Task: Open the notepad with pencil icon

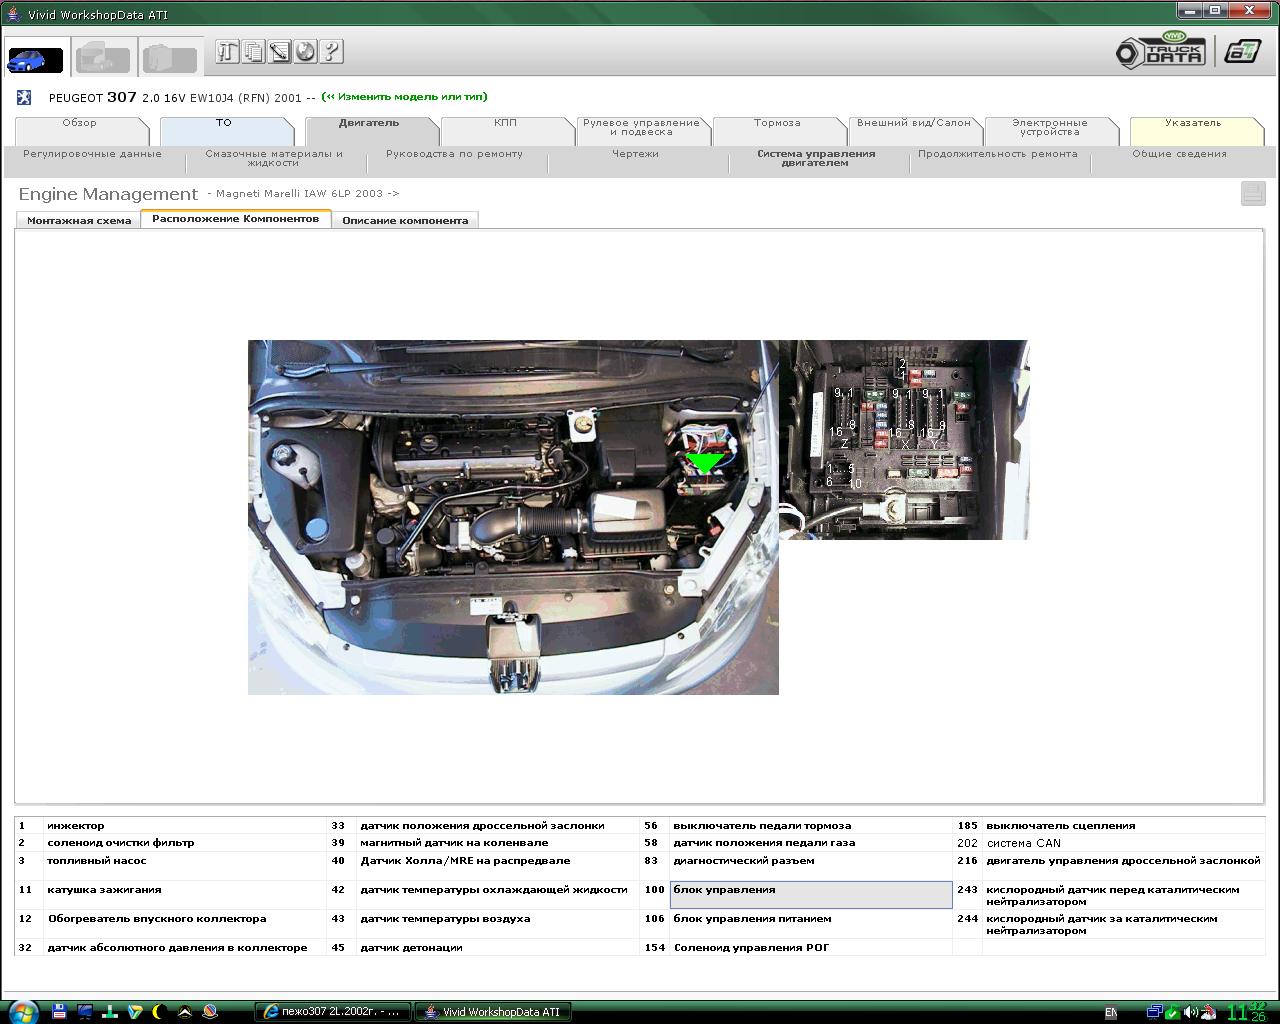Action: [279, 52]
